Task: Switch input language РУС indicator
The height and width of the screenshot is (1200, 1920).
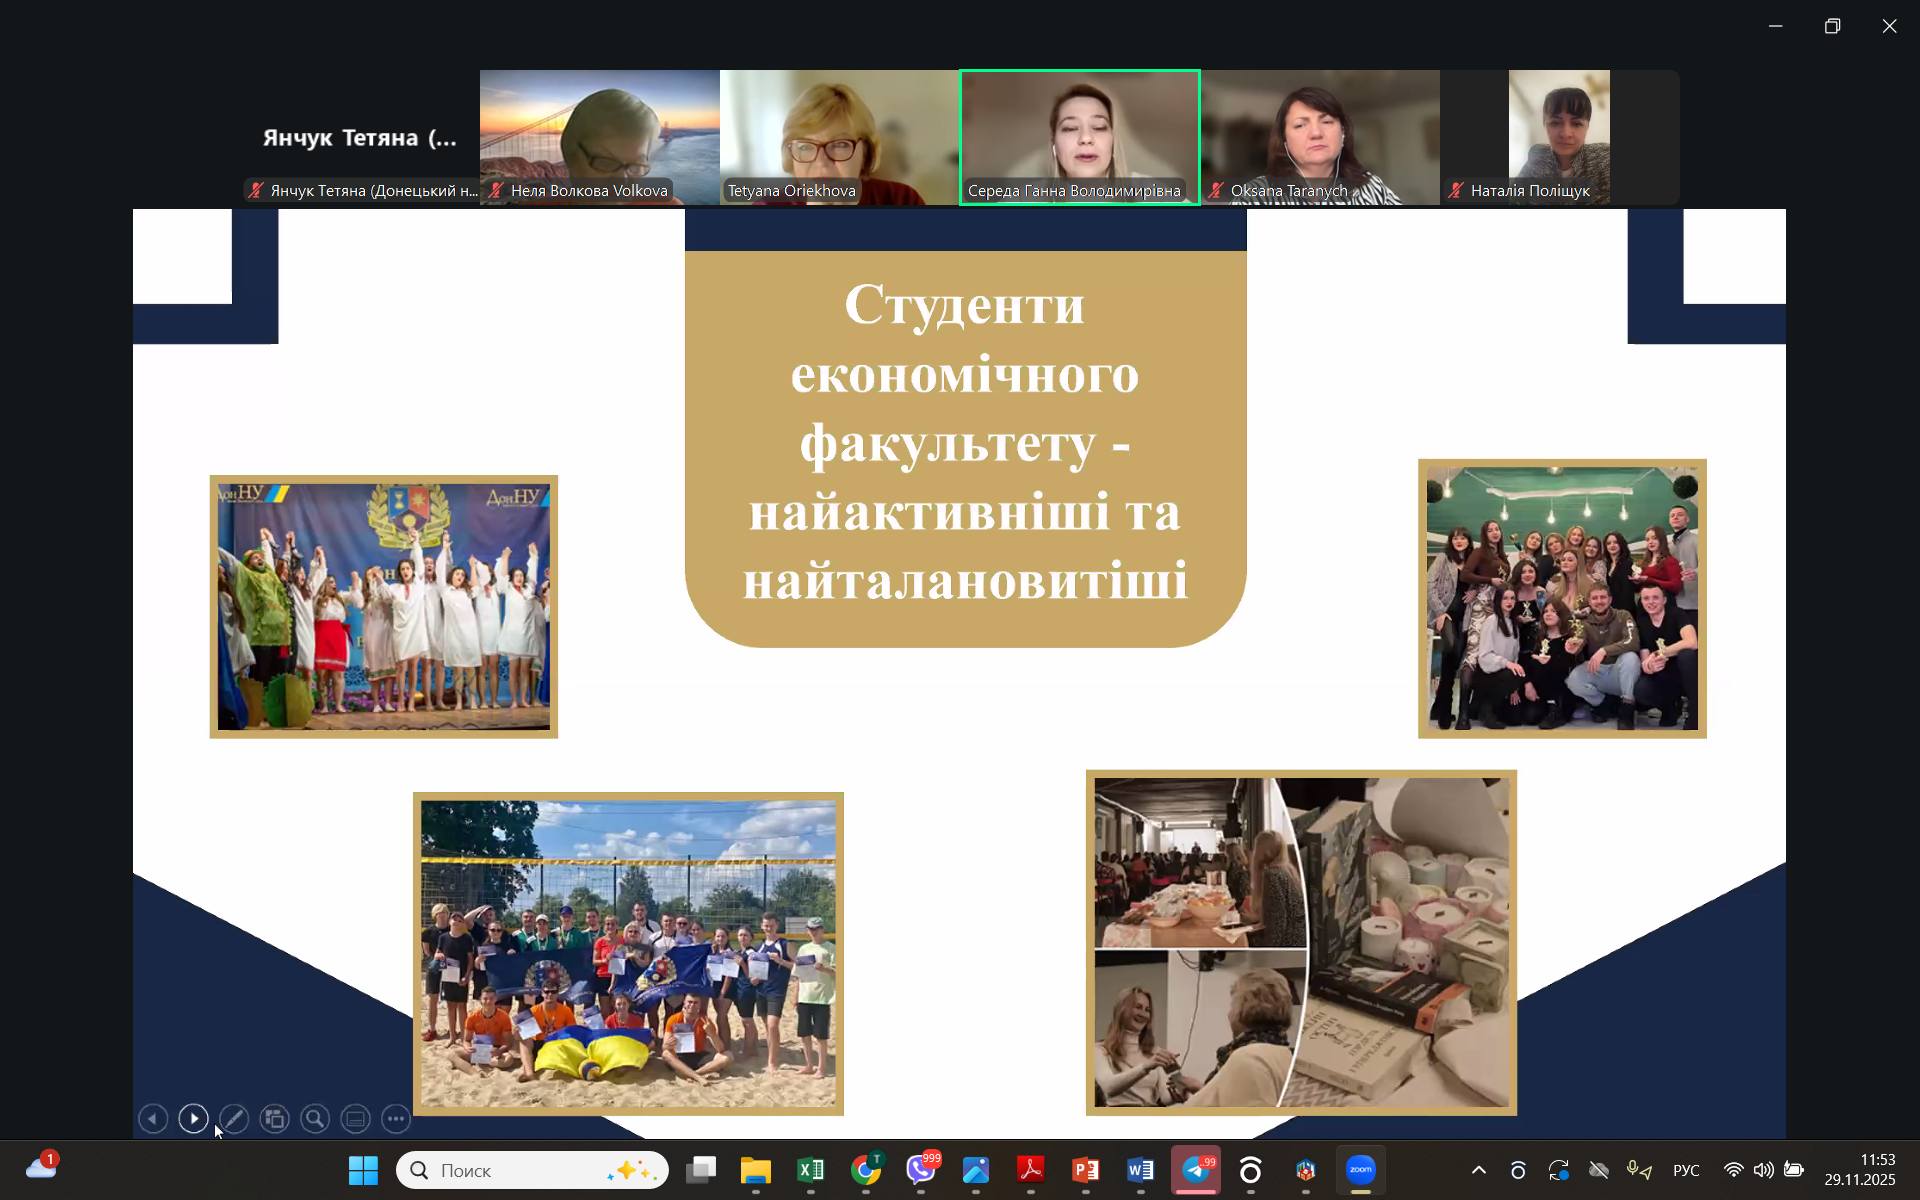Action: click(x=1686, y=1170)
